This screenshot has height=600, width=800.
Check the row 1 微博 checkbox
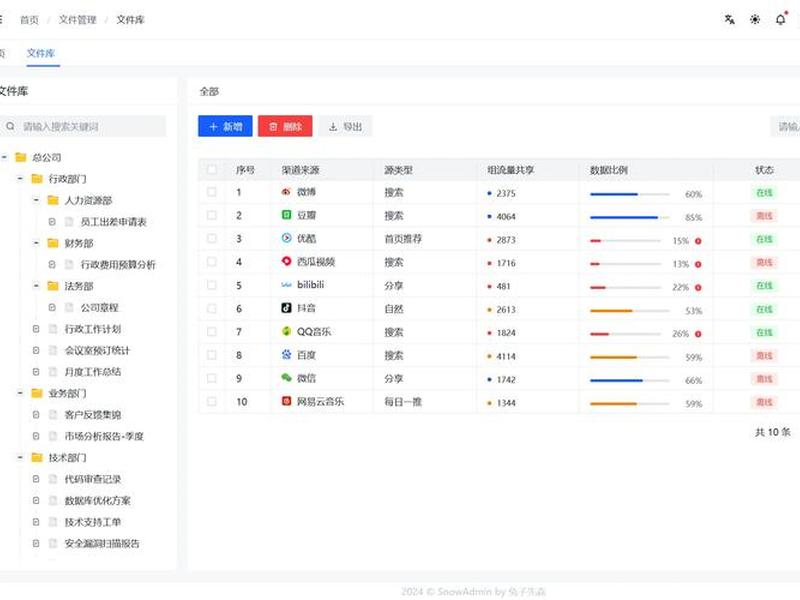click(x=212, y=192)
